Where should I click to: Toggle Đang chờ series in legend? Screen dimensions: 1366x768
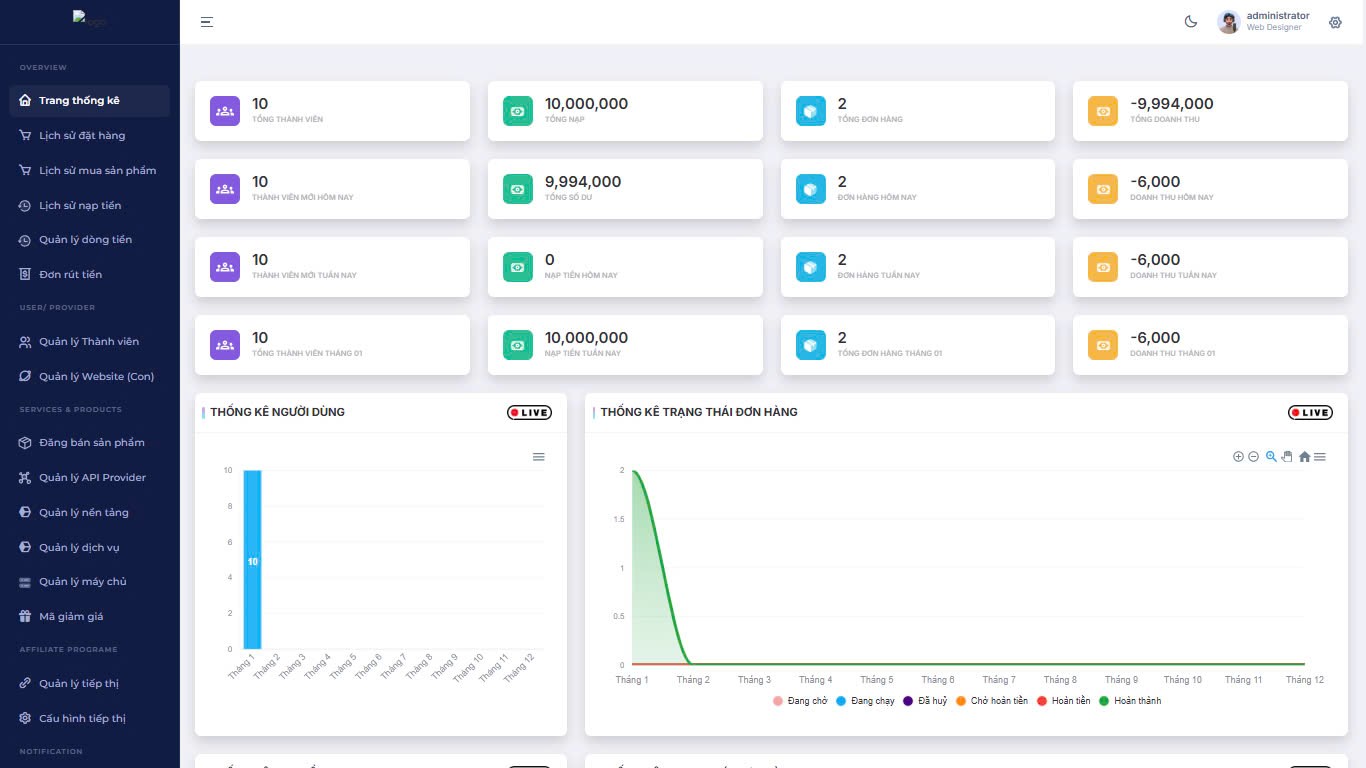[800, 701]
